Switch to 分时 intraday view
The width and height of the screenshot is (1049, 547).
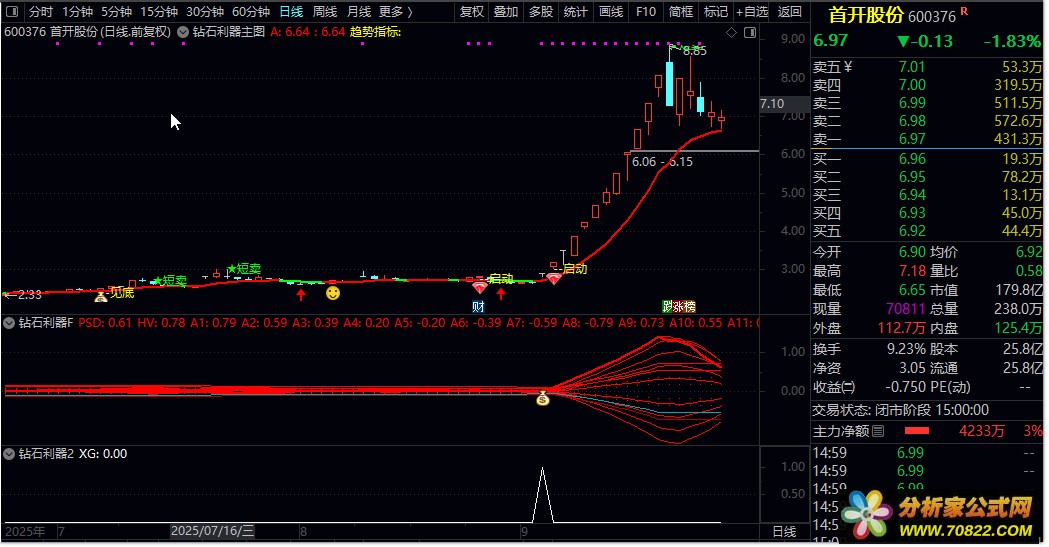pyautogui.click(x=41, y=11)
